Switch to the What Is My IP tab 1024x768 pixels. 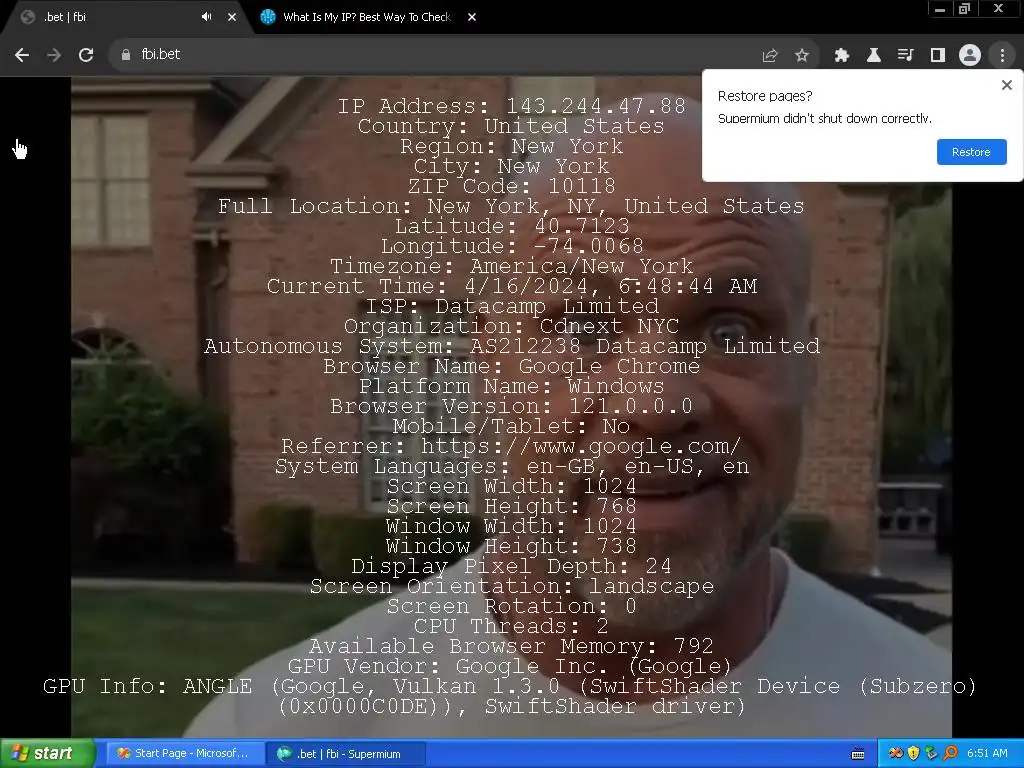pyautogui.click(x=367, y=17)
